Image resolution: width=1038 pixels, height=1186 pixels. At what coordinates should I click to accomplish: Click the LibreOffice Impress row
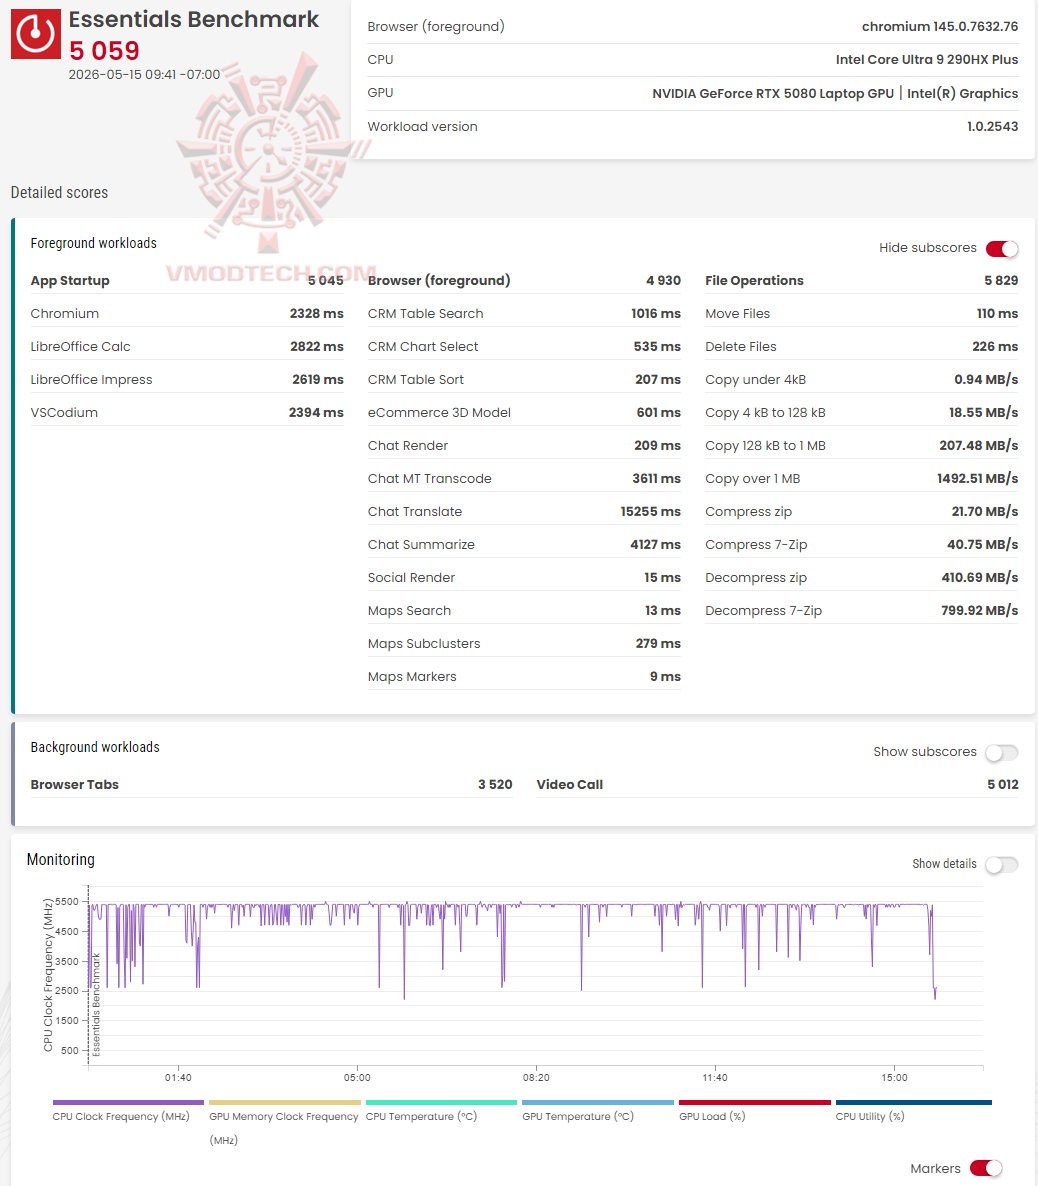coord(187,380)
